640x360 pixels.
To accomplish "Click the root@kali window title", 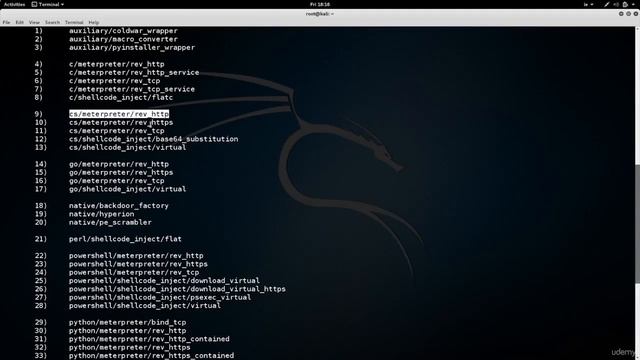I will pyautogui.click(x=320, y=14).
